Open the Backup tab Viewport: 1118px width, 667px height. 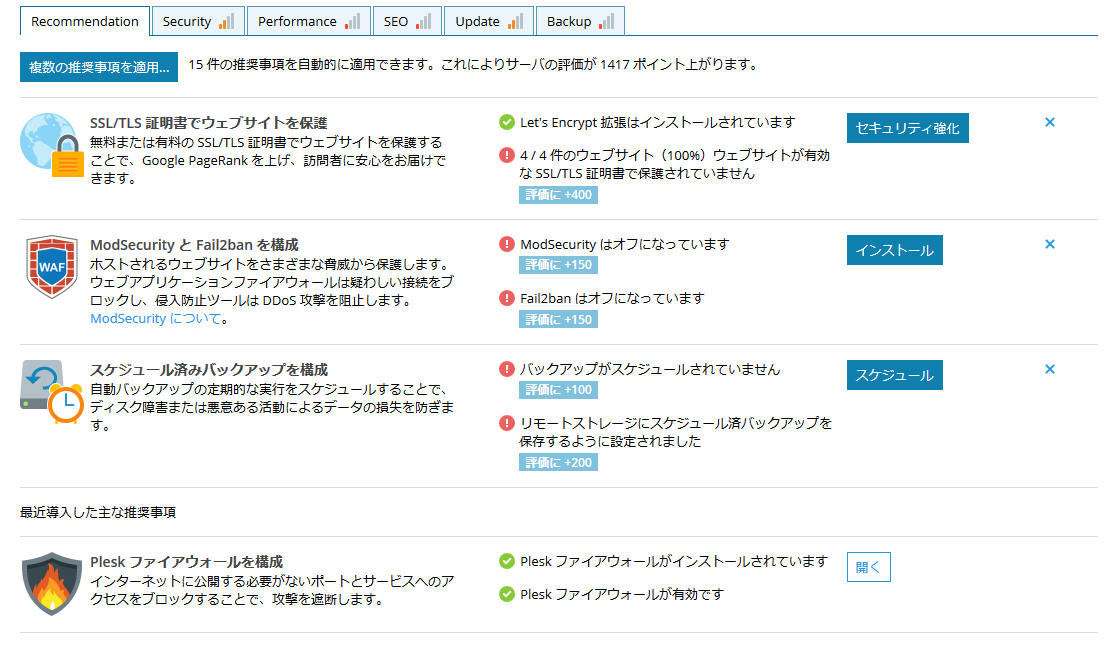coord(579,21)
